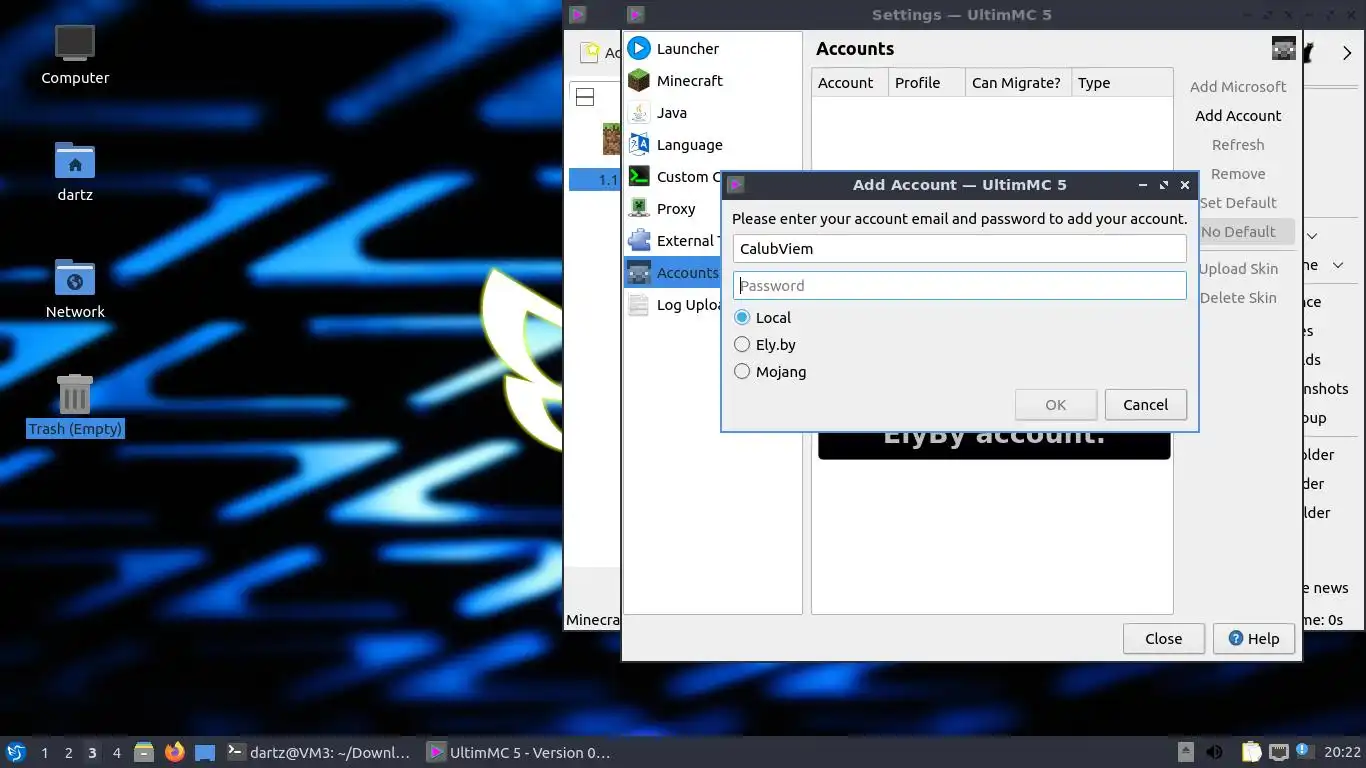Maximize the Add Account dialog
The width and height of the screenshot is (1366, 768).
[x=1164, y=185]
